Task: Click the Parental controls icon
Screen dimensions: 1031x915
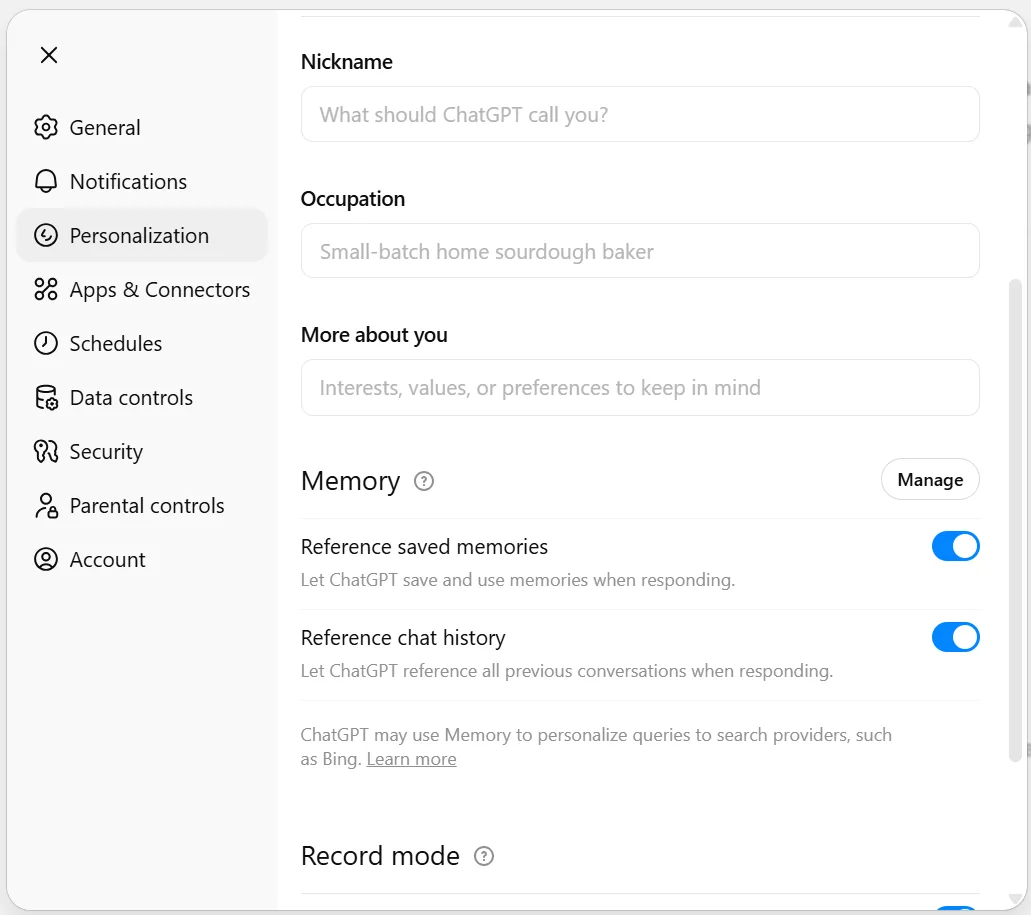Action: (x=46, y=506)
